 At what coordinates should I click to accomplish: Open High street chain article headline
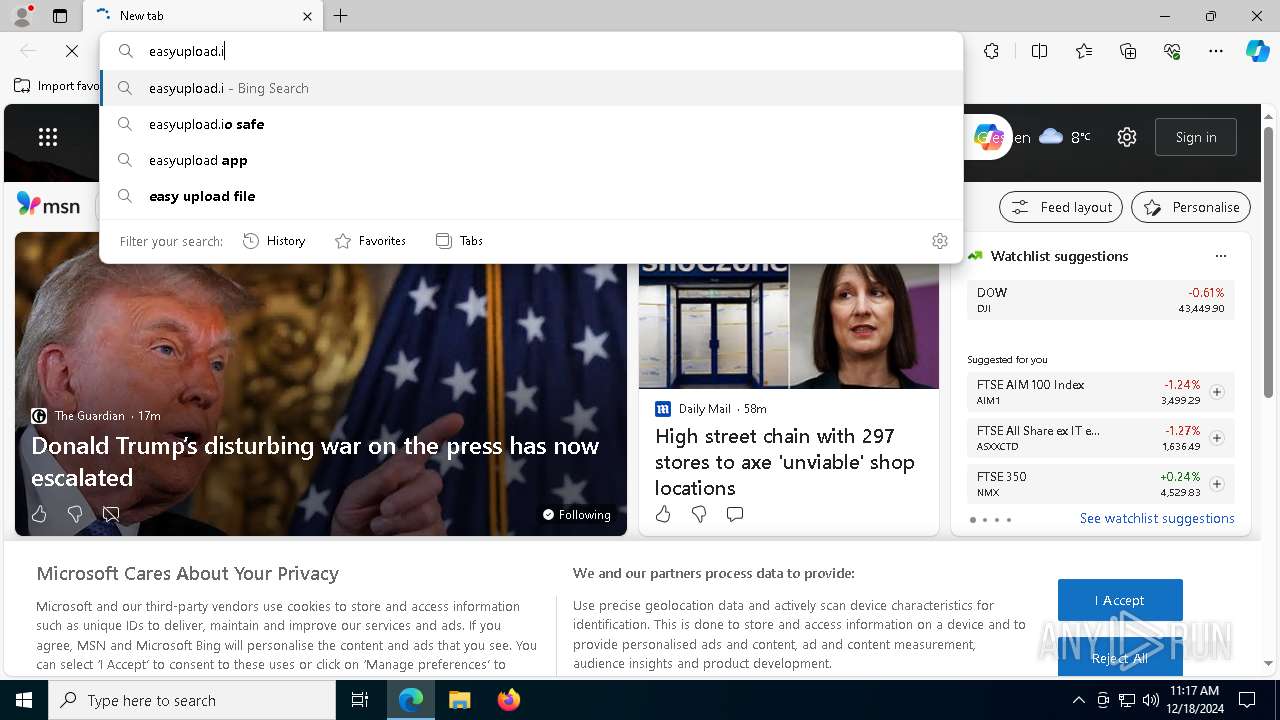(x=785, y=462)
